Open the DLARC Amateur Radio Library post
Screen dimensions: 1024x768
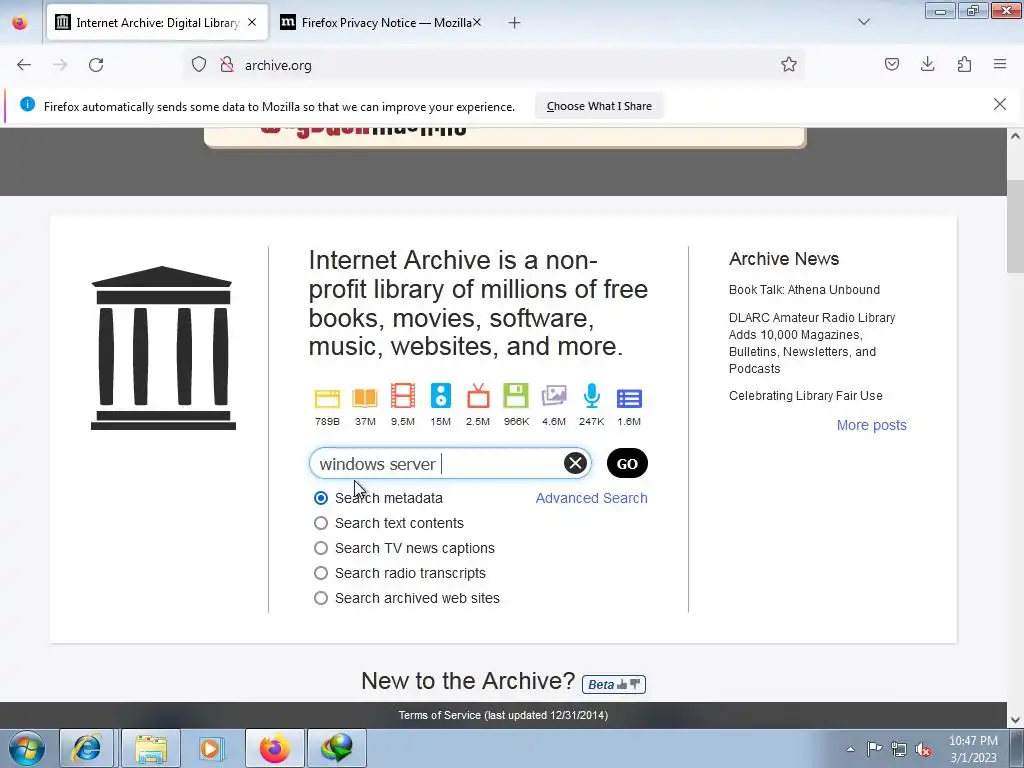click(812, 343)
